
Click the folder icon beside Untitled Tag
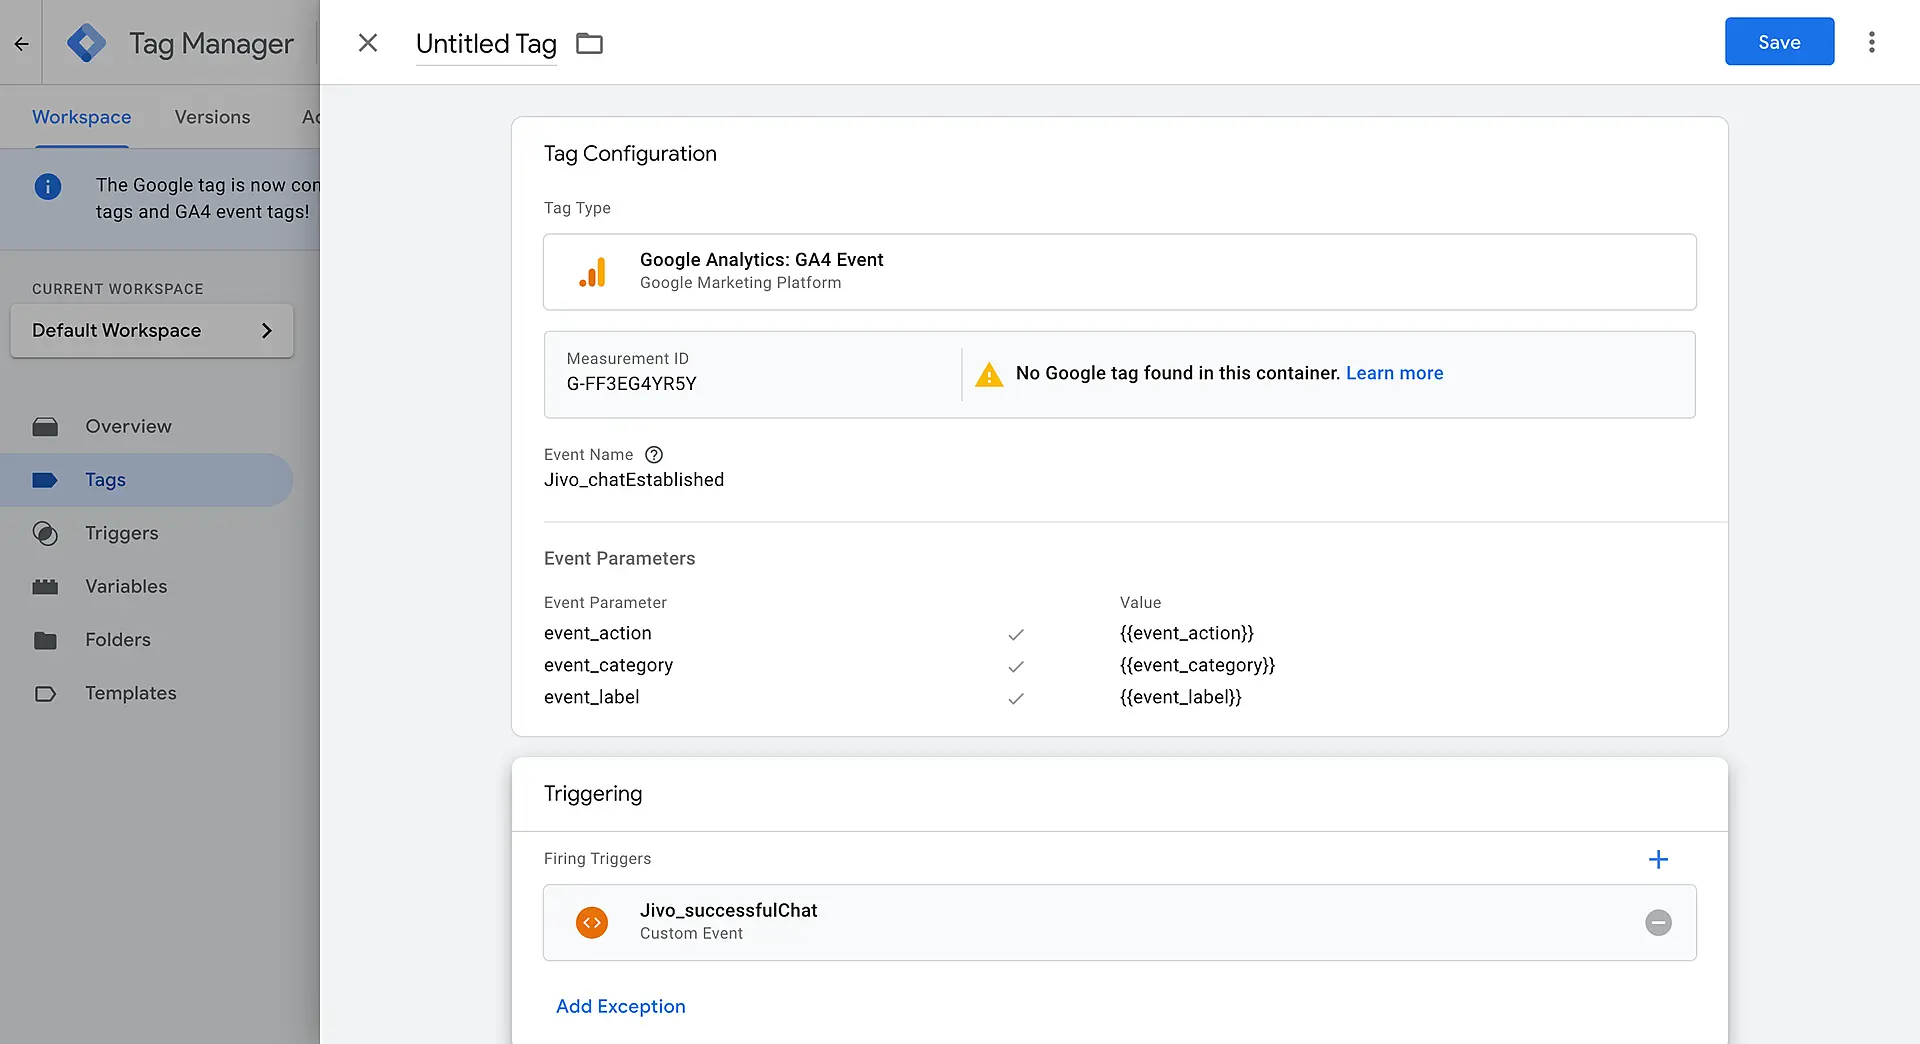pyautogui.click(x=589, y=43)
